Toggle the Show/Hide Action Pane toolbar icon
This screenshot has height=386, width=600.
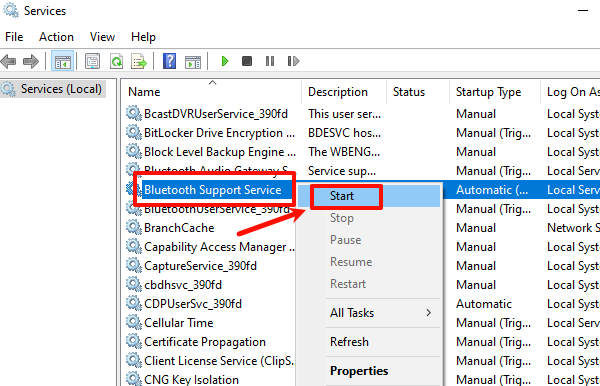[x=193, y=62]
